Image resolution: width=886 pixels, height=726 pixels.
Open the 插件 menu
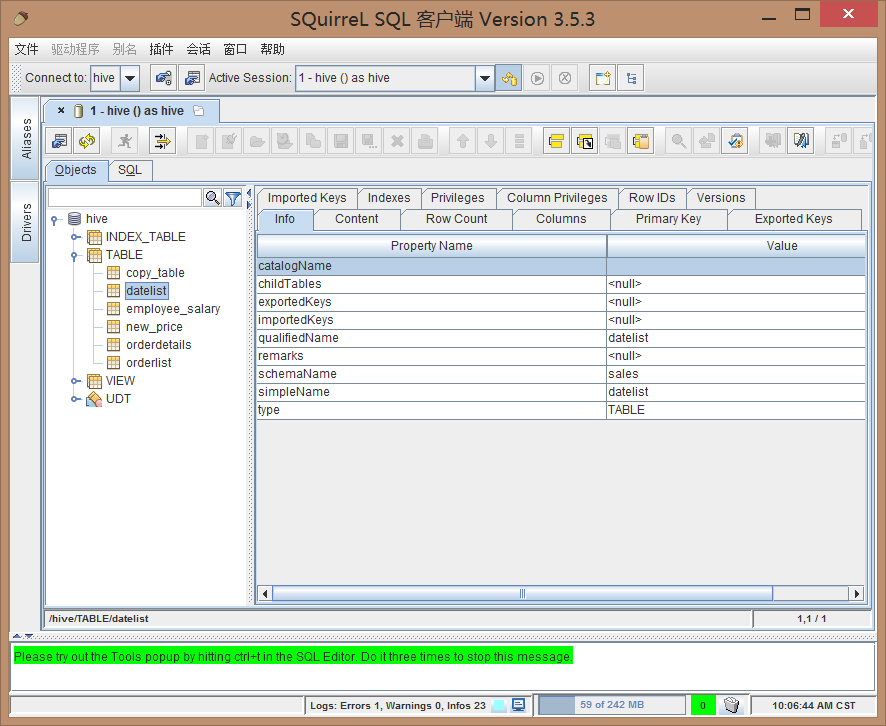coord(161,49)
